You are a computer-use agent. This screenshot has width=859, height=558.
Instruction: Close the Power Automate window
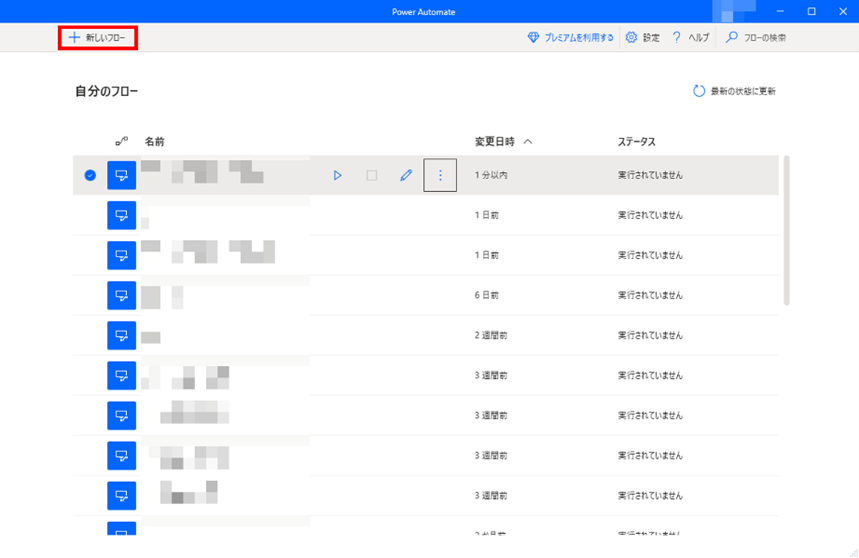point(843,11)
